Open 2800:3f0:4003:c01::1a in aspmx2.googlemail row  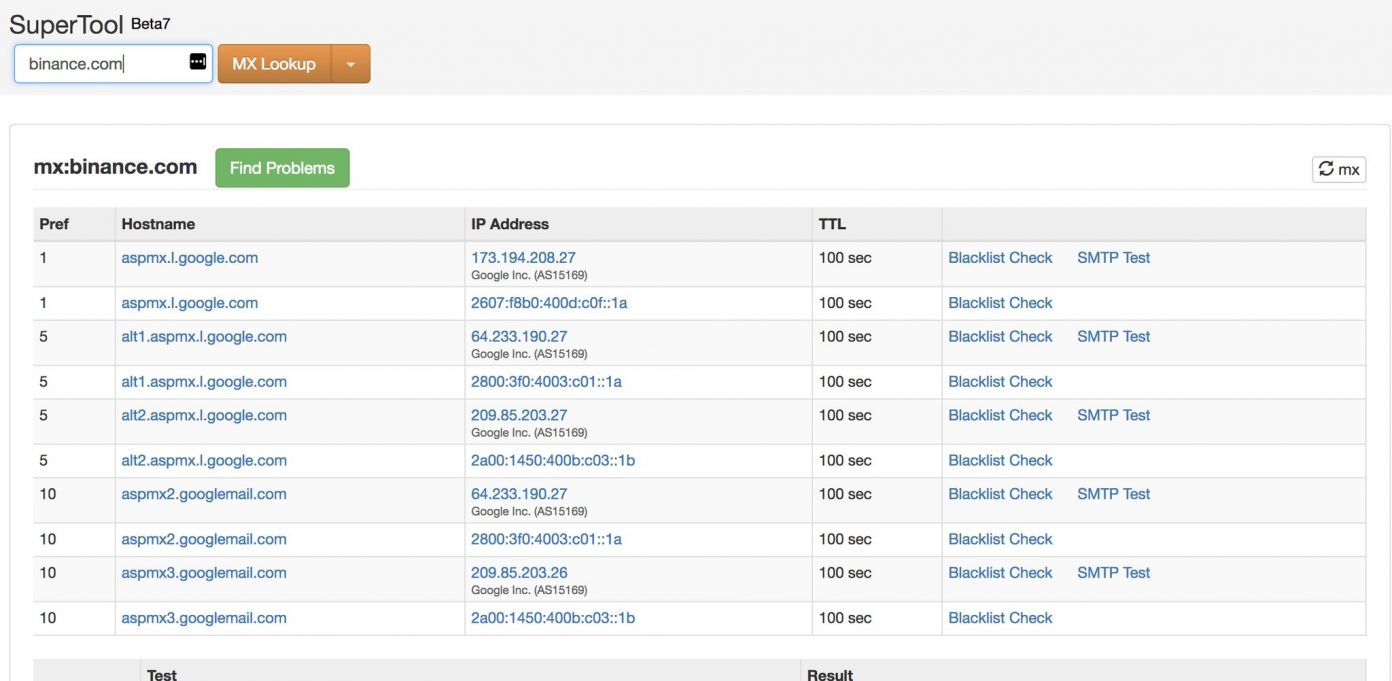(546, 539)
